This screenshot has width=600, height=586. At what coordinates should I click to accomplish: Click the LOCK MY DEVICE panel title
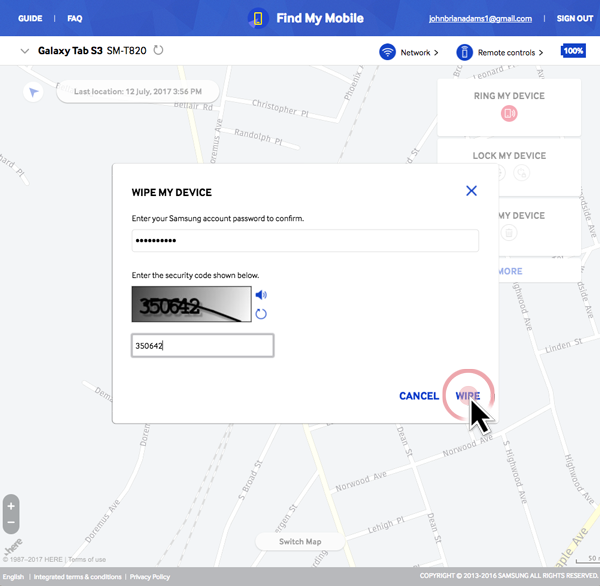click(509, 156)
